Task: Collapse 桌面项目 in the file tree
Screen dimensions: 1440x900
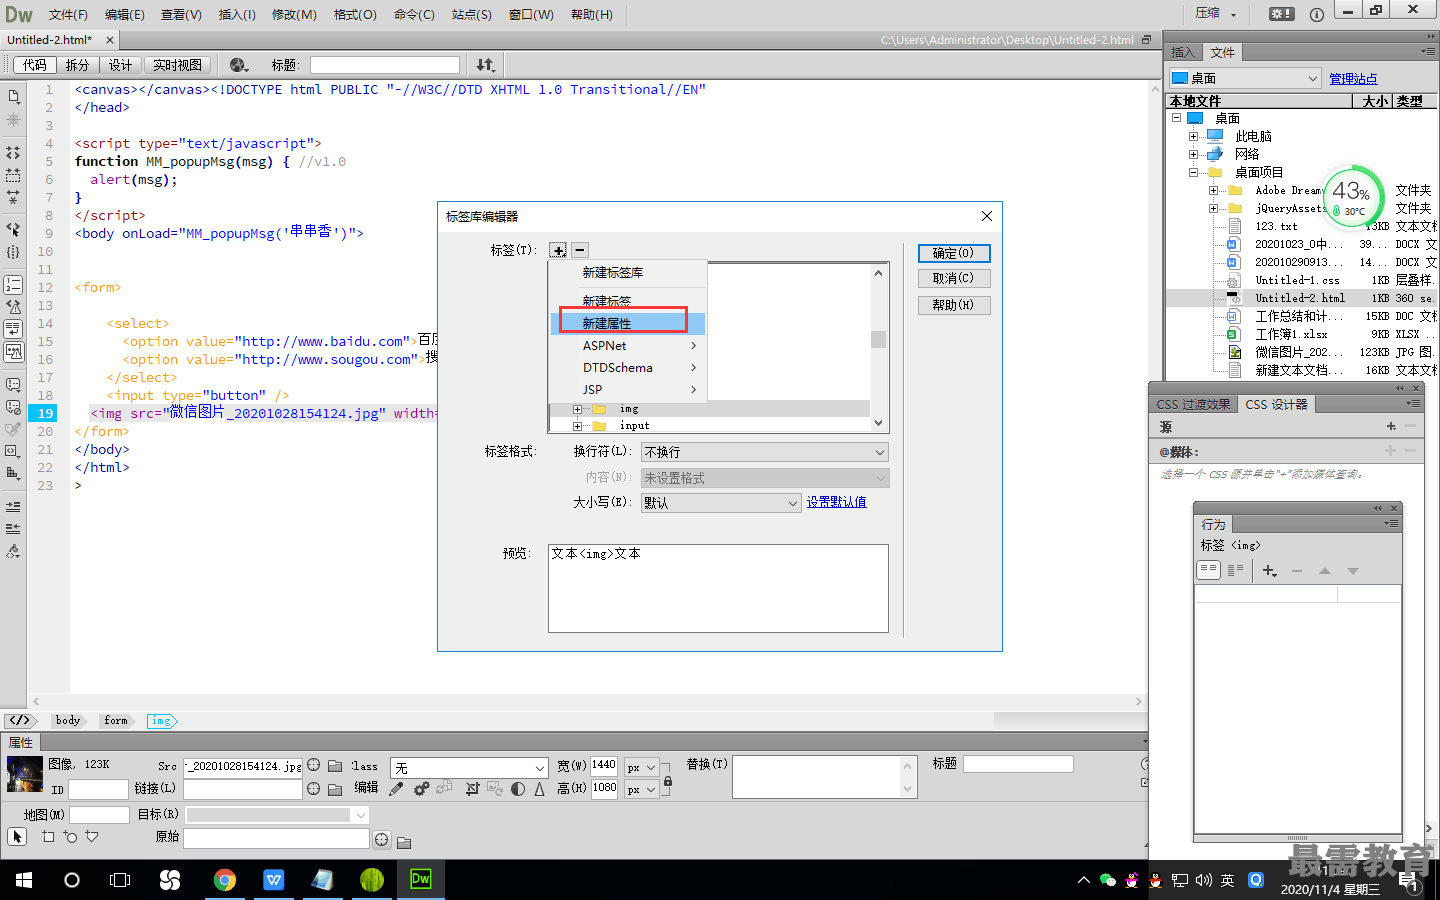Action: click(x=1193, y=172)
